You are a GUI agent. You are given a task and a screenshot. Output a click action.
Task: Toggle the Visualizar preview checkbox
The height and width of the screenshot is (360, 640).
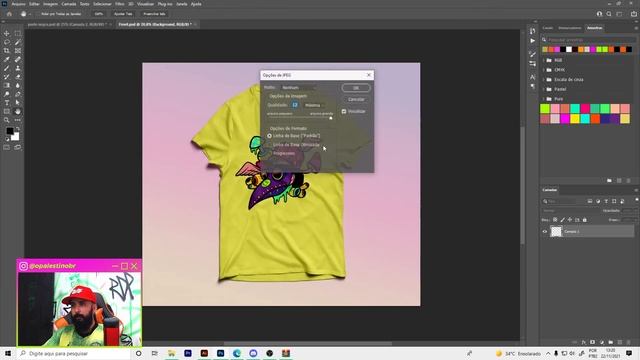click(344, 111)
